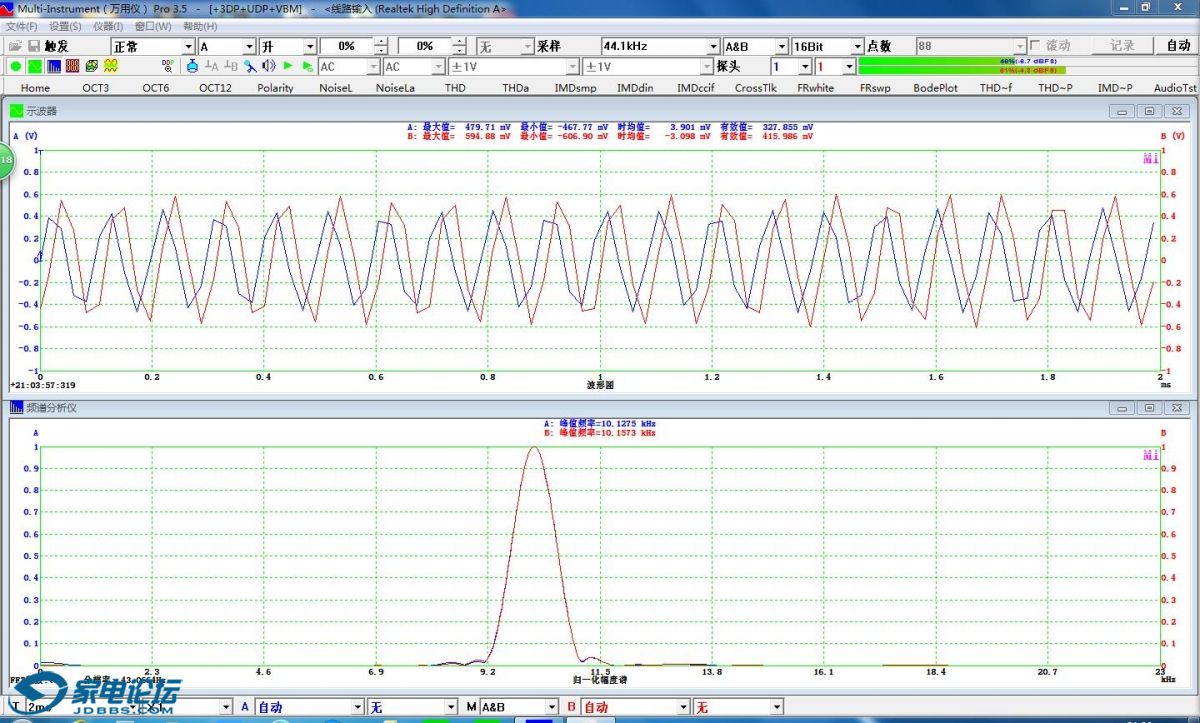Restore the oscilloscope panel window
Viewport: 1200px width, 723px height.
point(1149,111)
